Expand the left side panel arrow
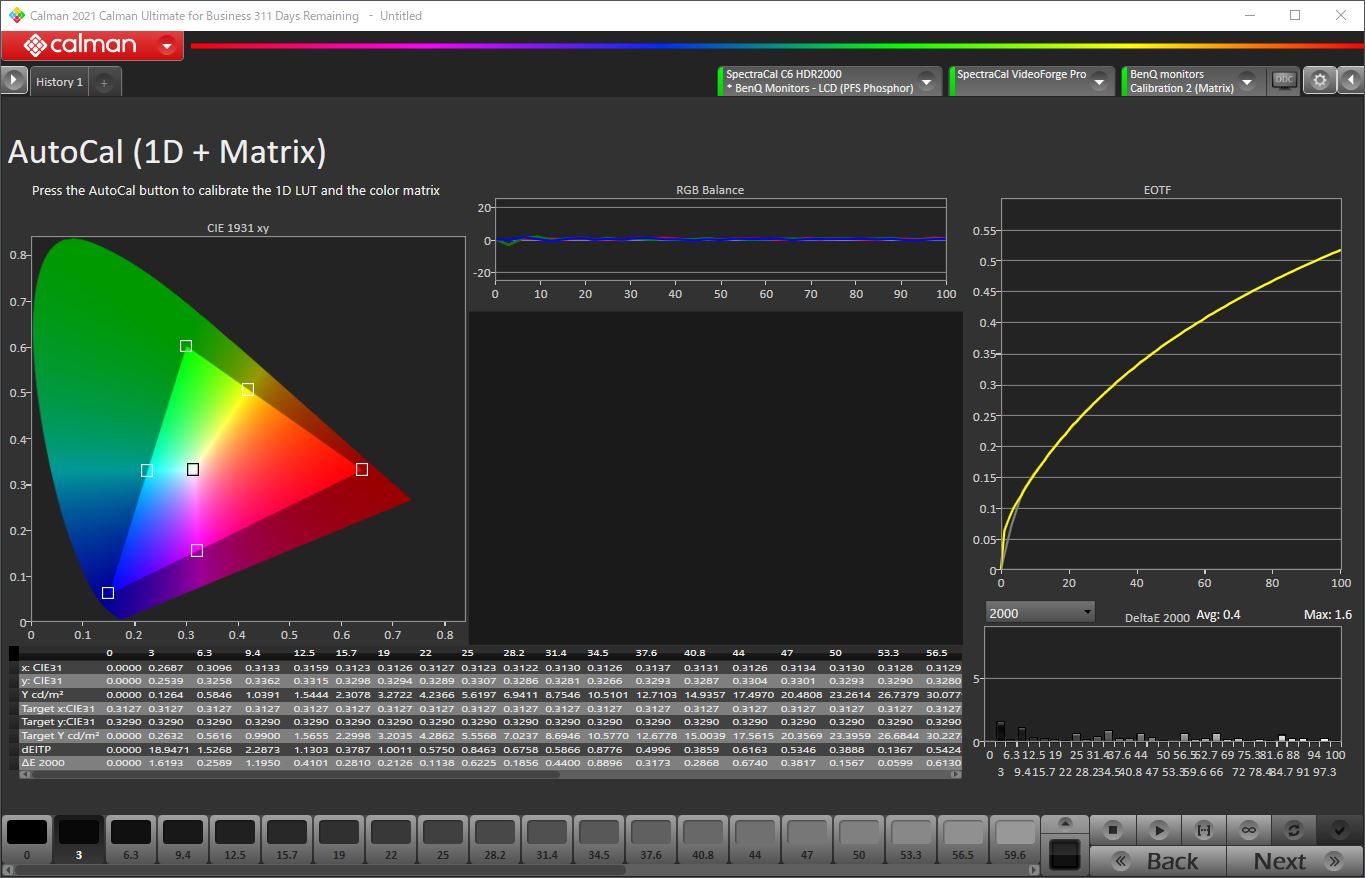Image resolution: width=1365 pixels, height=878 pixels. (13, 81)
